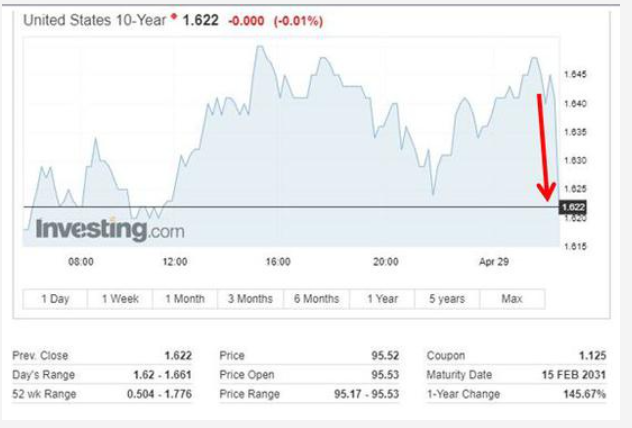
Task: Select the 6 Months range tab
Action: point(316,299)
